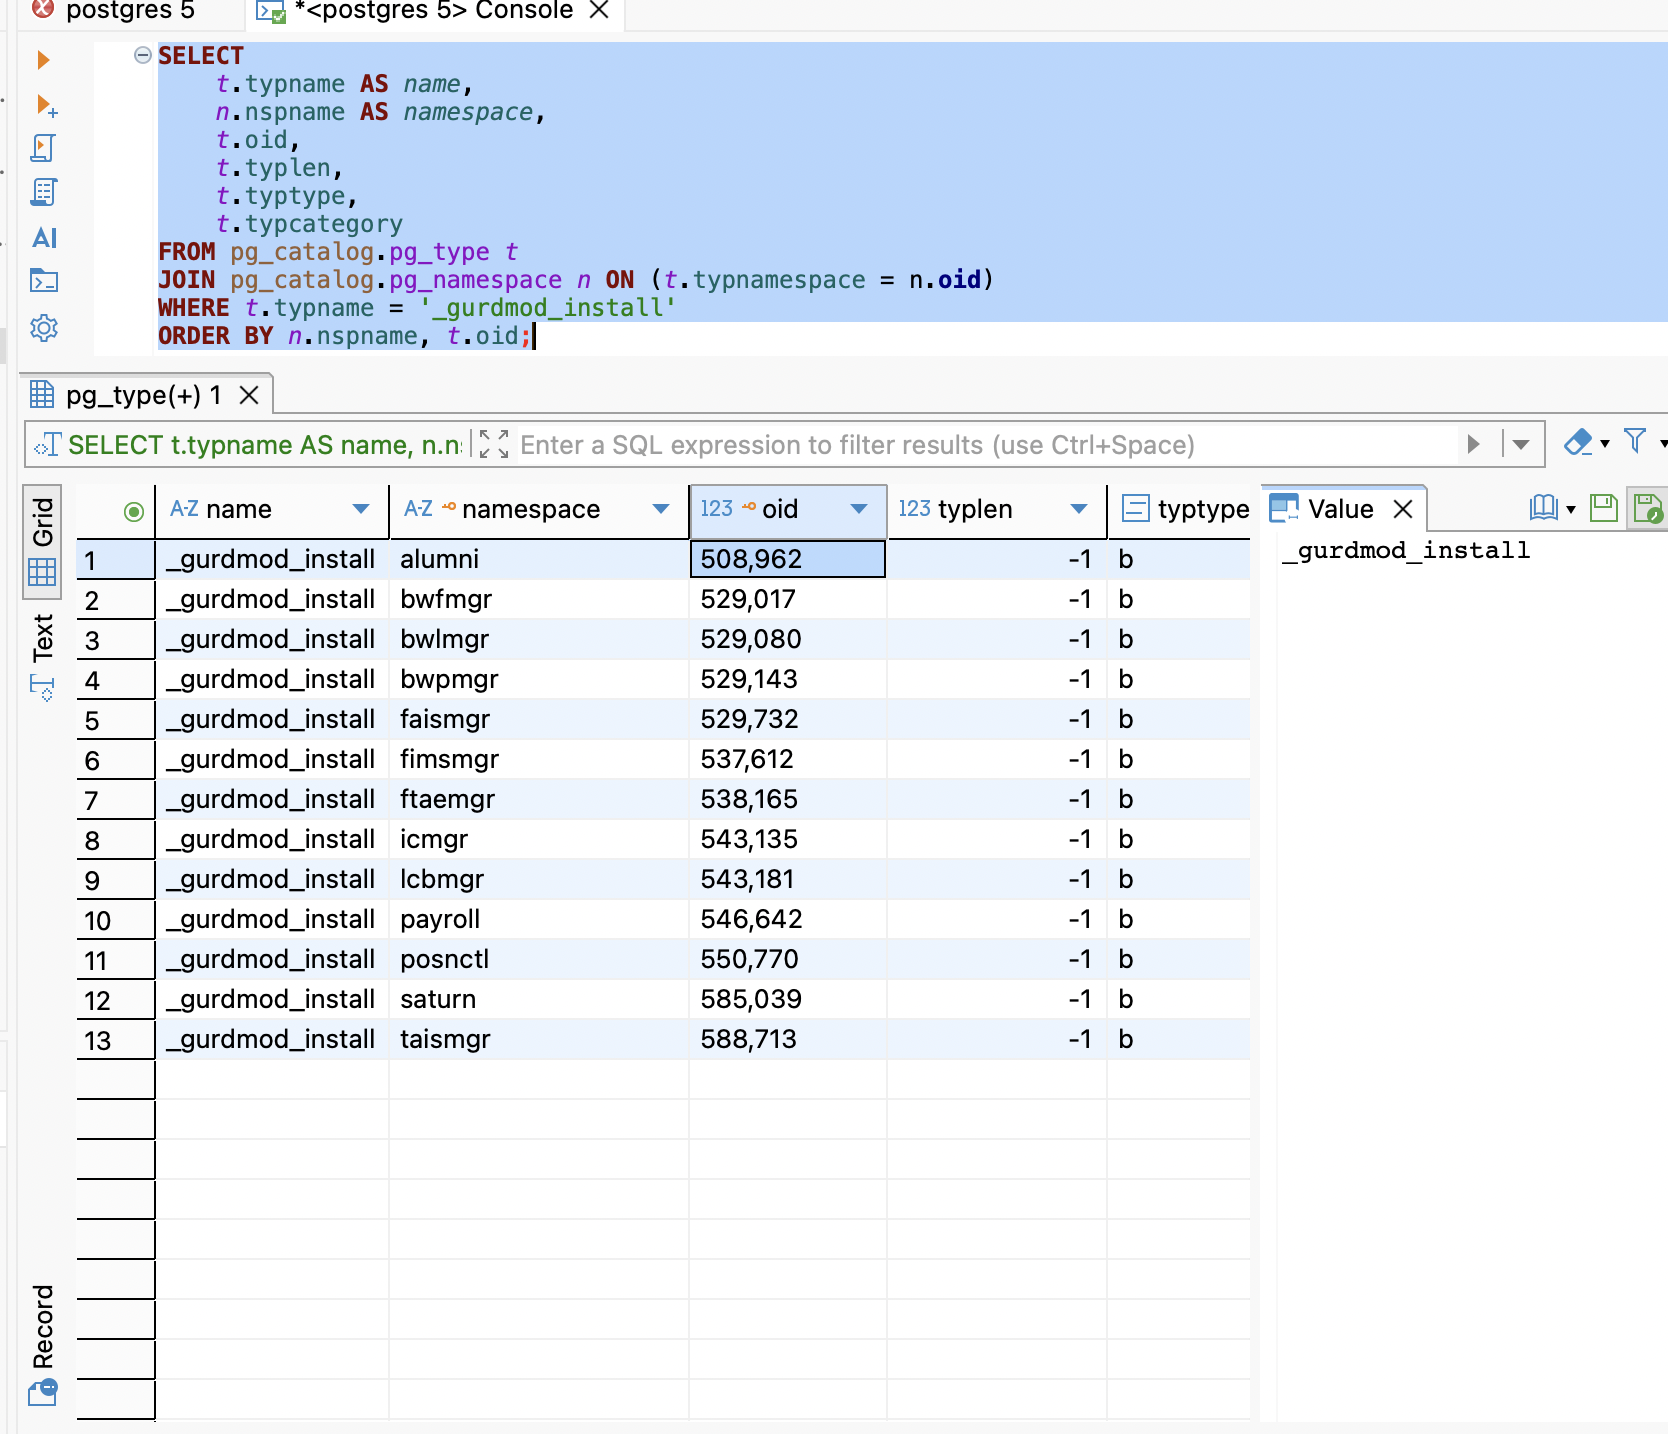
Task: Switch to the postgres 5 tab
Action: (130, 11)
